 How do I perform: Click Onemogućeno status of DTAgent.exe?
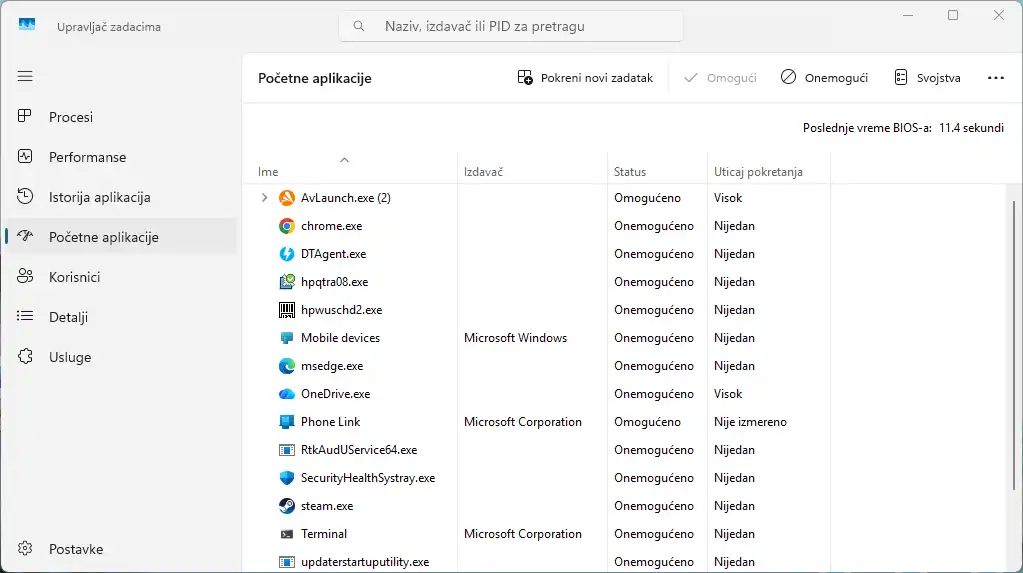point(654,254)
